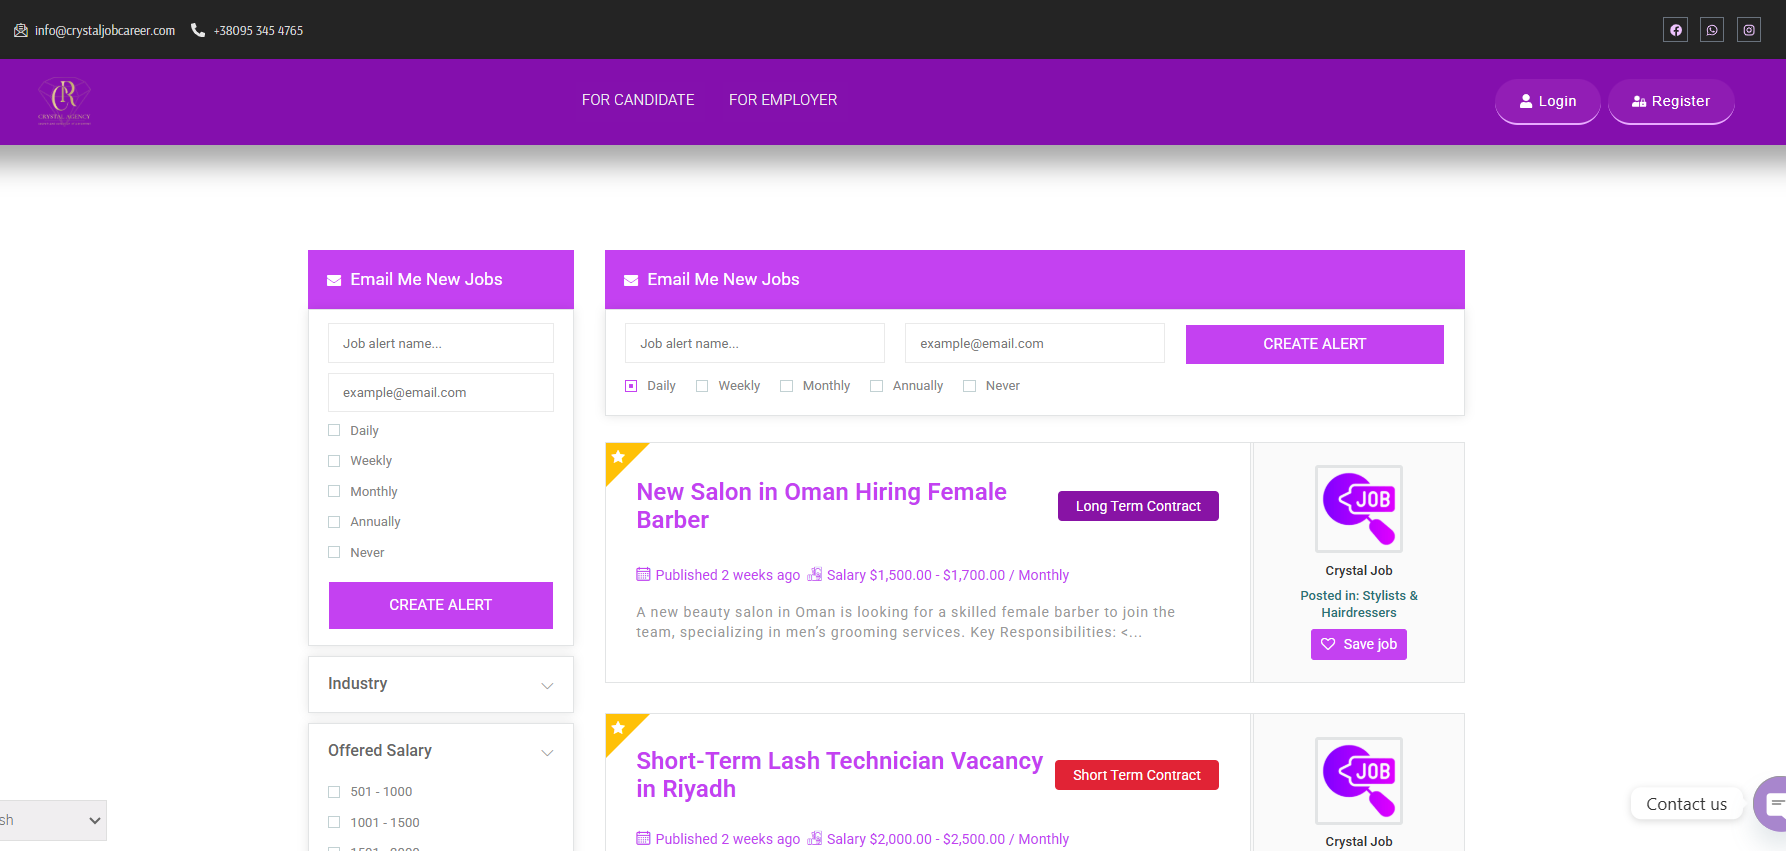Select Monthly in the wide alert form
Screen dimensions: 1786x851
[786, 386]
